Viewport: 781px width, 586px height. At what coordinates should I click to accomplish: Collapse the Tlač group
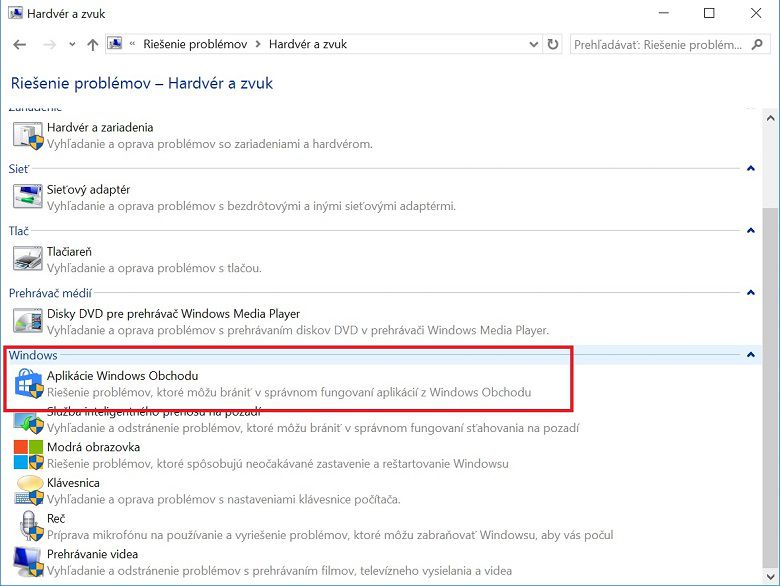pyautogui.click(x=751, y=231)
